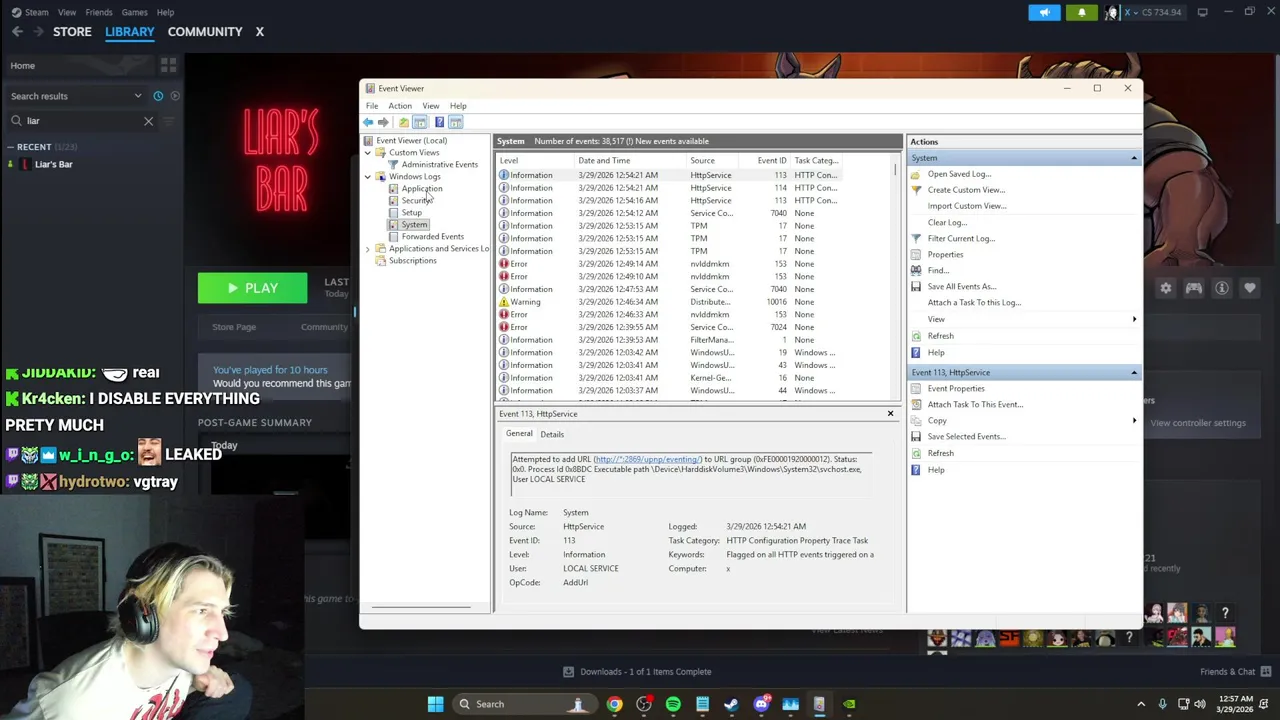Open the Setup log in the tree
The width and height of the screenshot is (1280, 720).
pos(411,212)
